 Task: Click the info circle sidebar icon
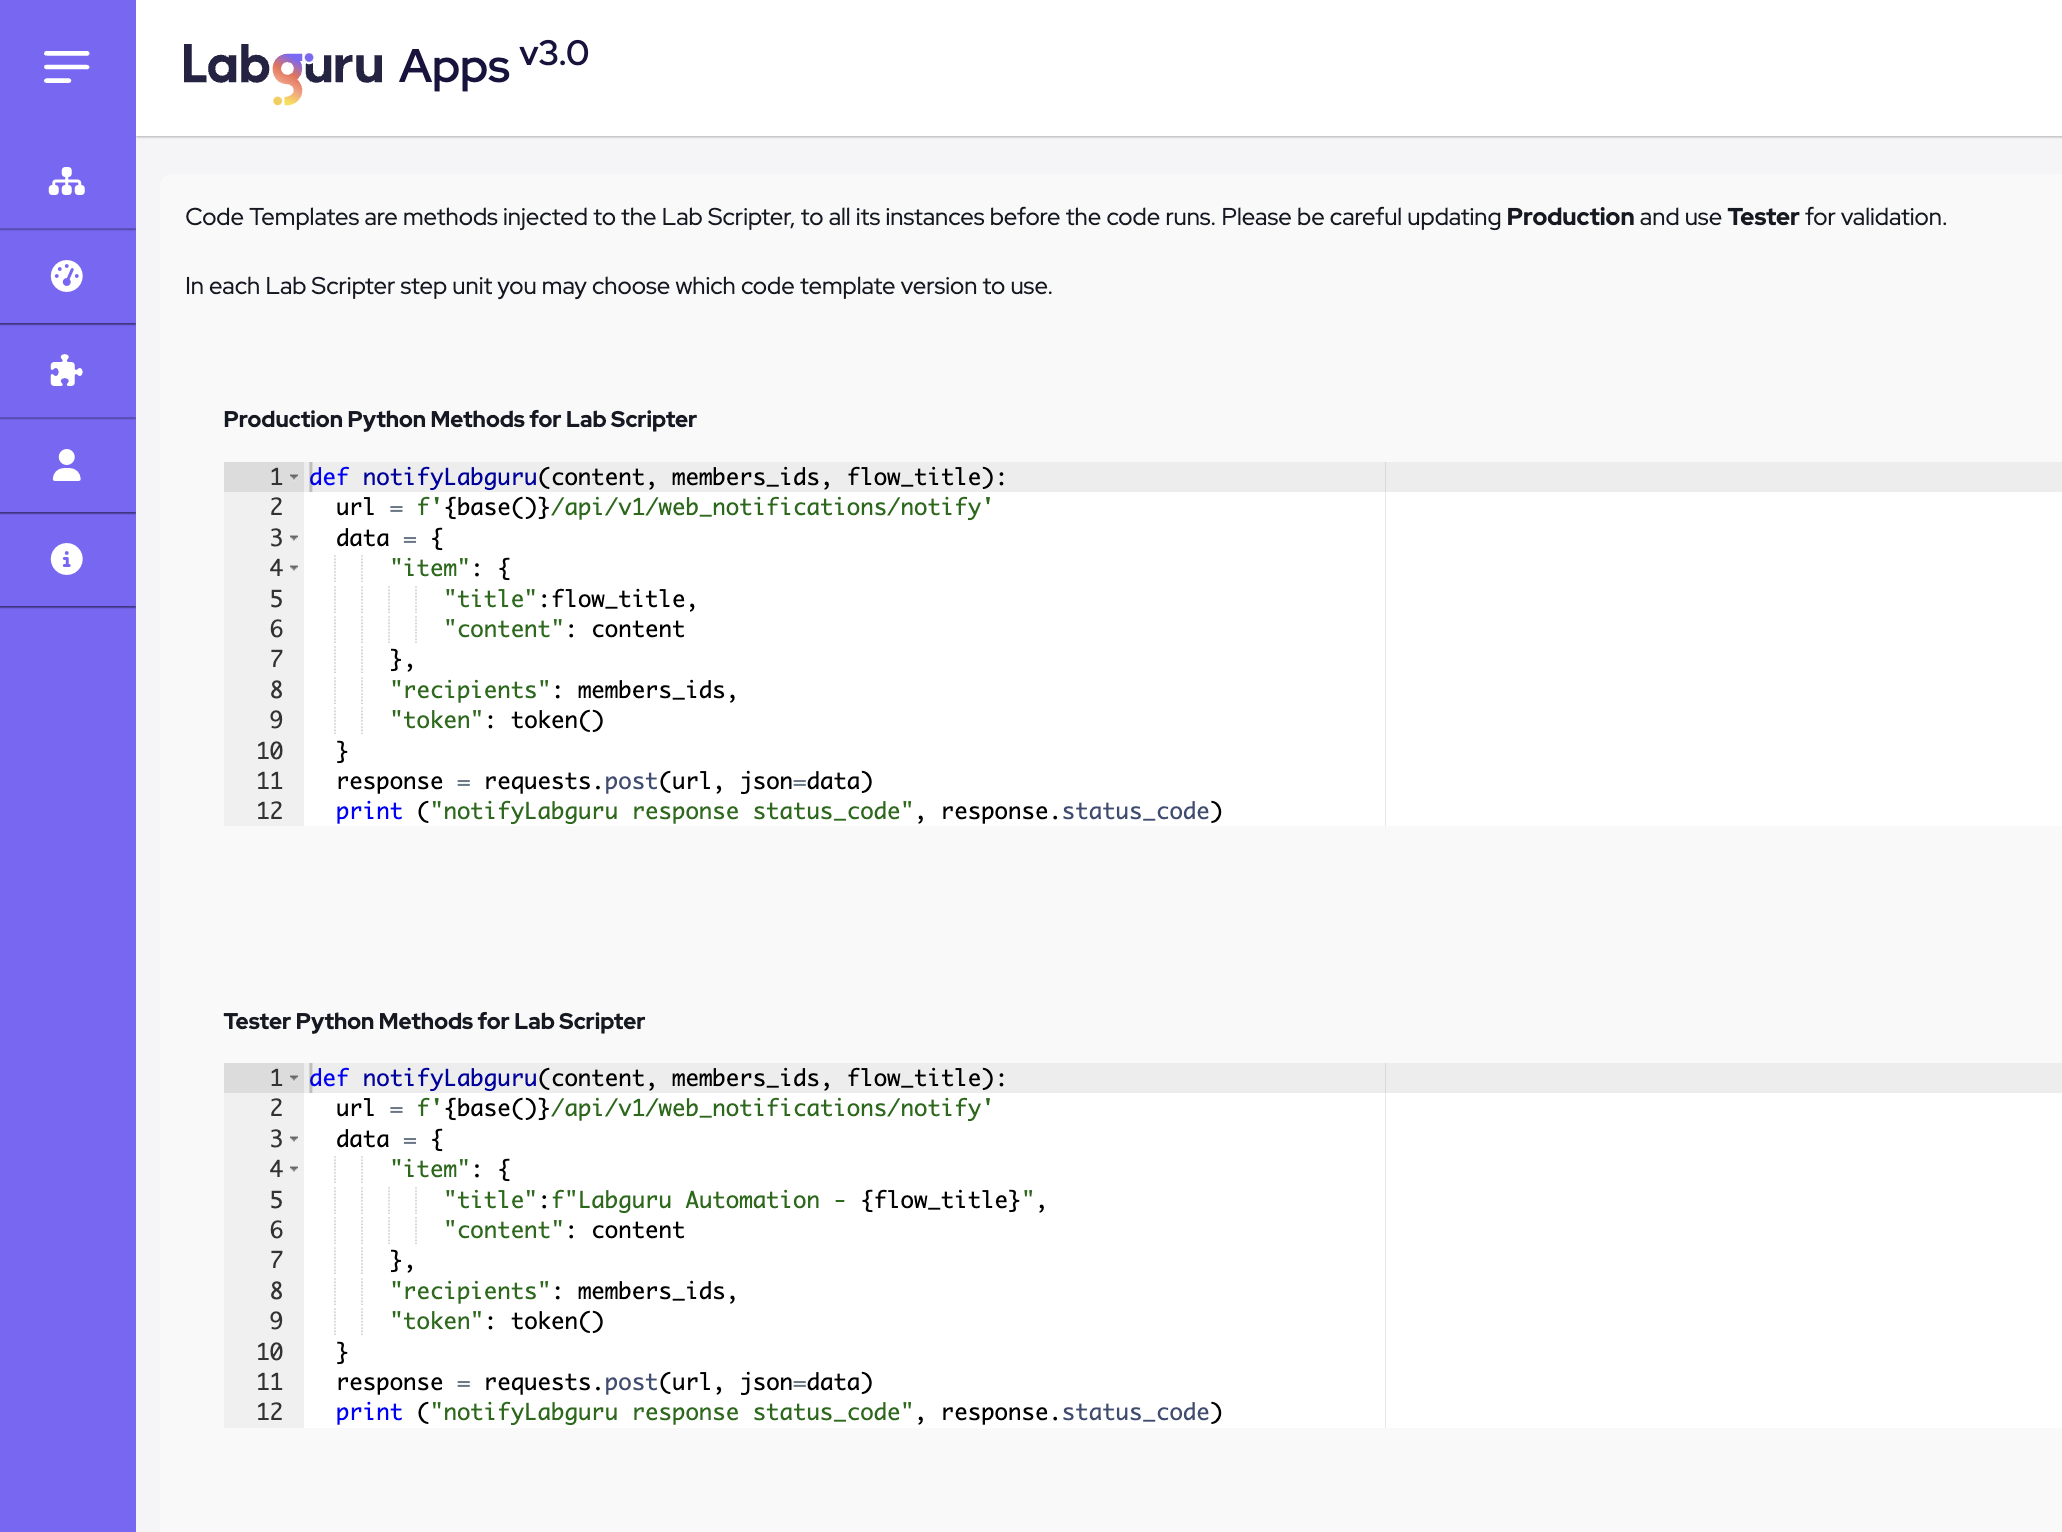[x=67, y=559]
